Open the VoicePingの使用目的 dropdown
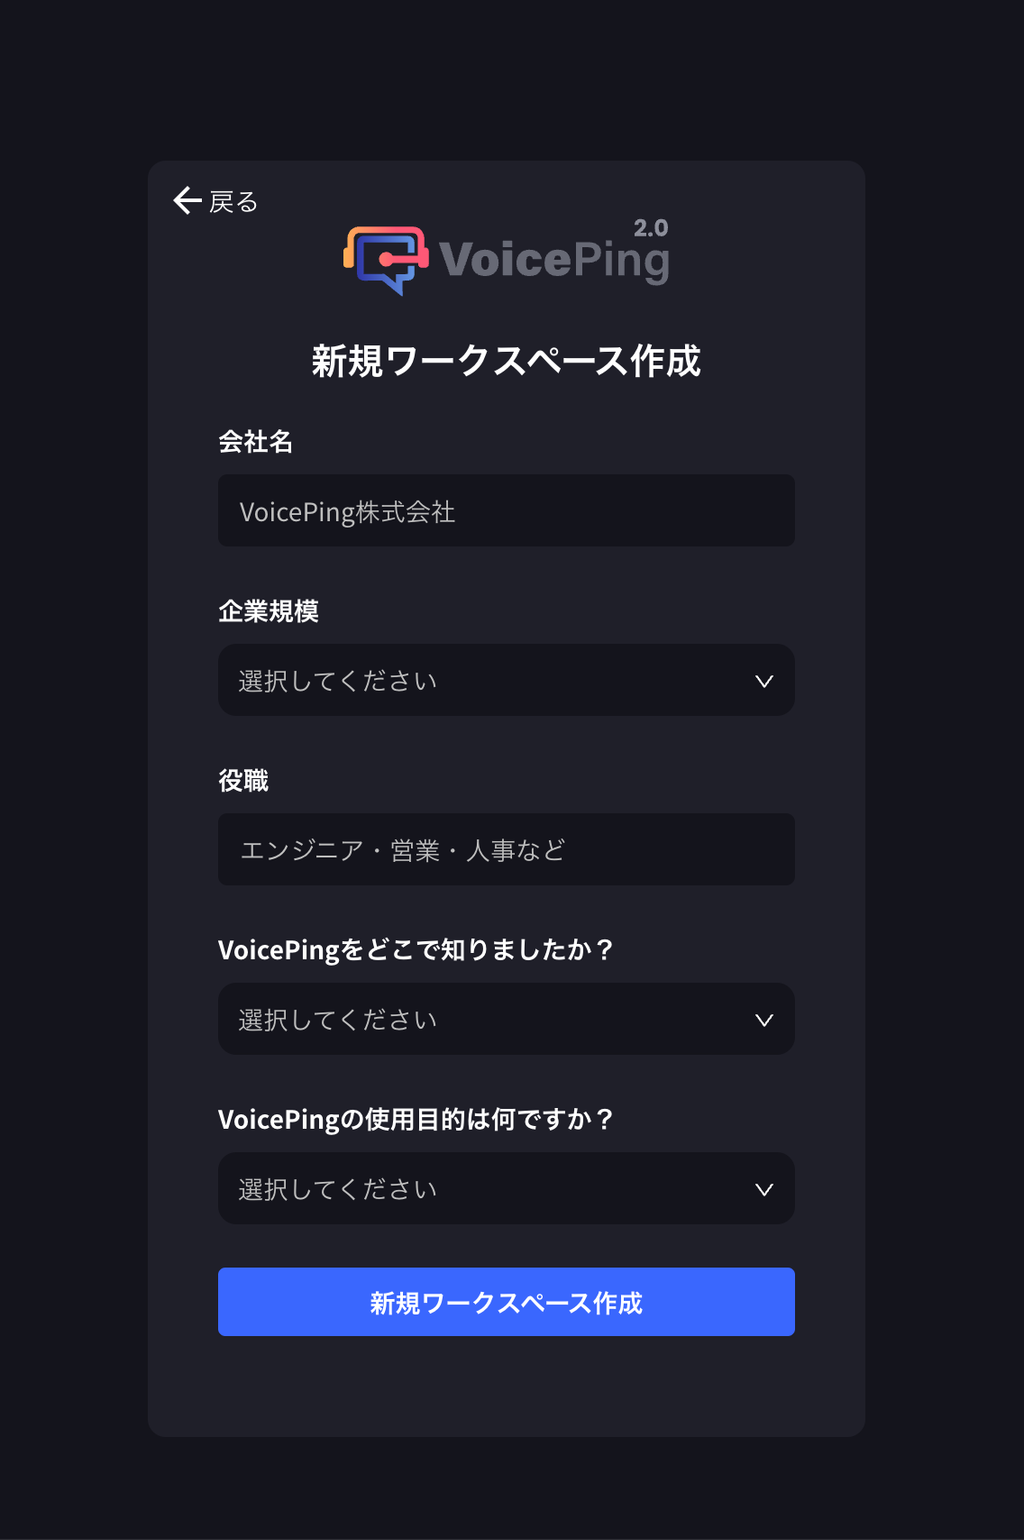 (x=506, y=1188)
